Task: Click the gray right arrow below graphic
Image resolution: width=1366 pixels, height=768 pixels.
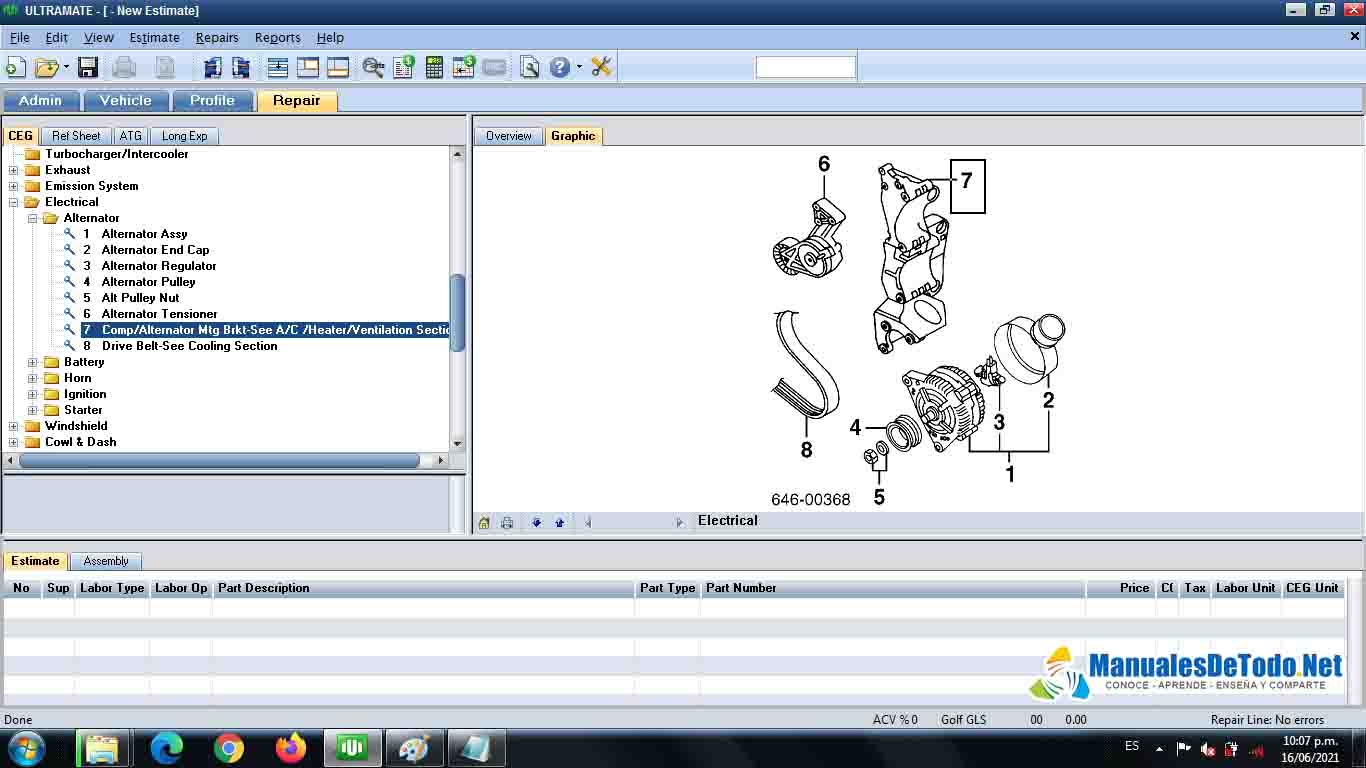Action: tap(680, 522)
